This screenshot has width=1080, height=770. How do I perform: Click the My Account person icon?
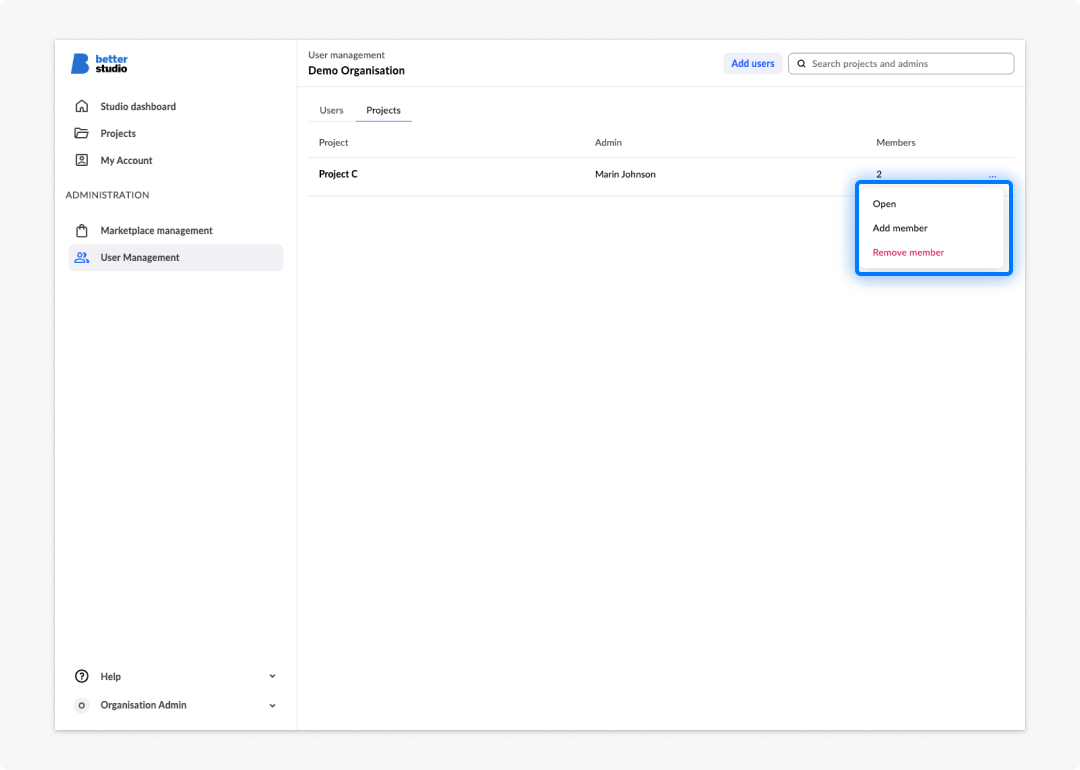tap(82, 160)
